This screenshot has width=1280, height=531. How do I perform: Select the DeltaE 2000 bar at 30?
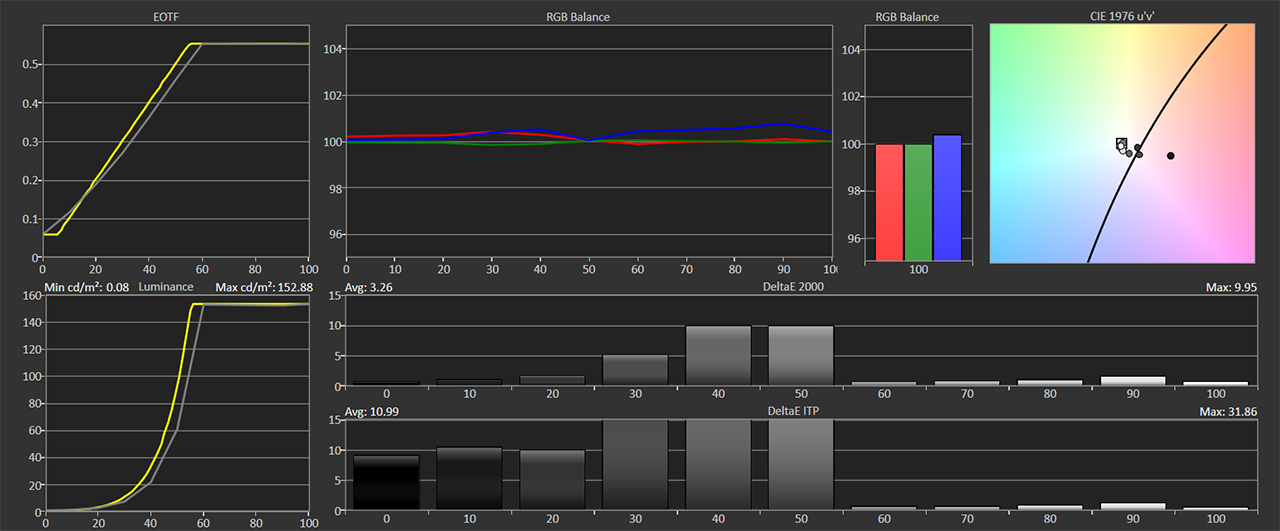click(x=635, y=370)
